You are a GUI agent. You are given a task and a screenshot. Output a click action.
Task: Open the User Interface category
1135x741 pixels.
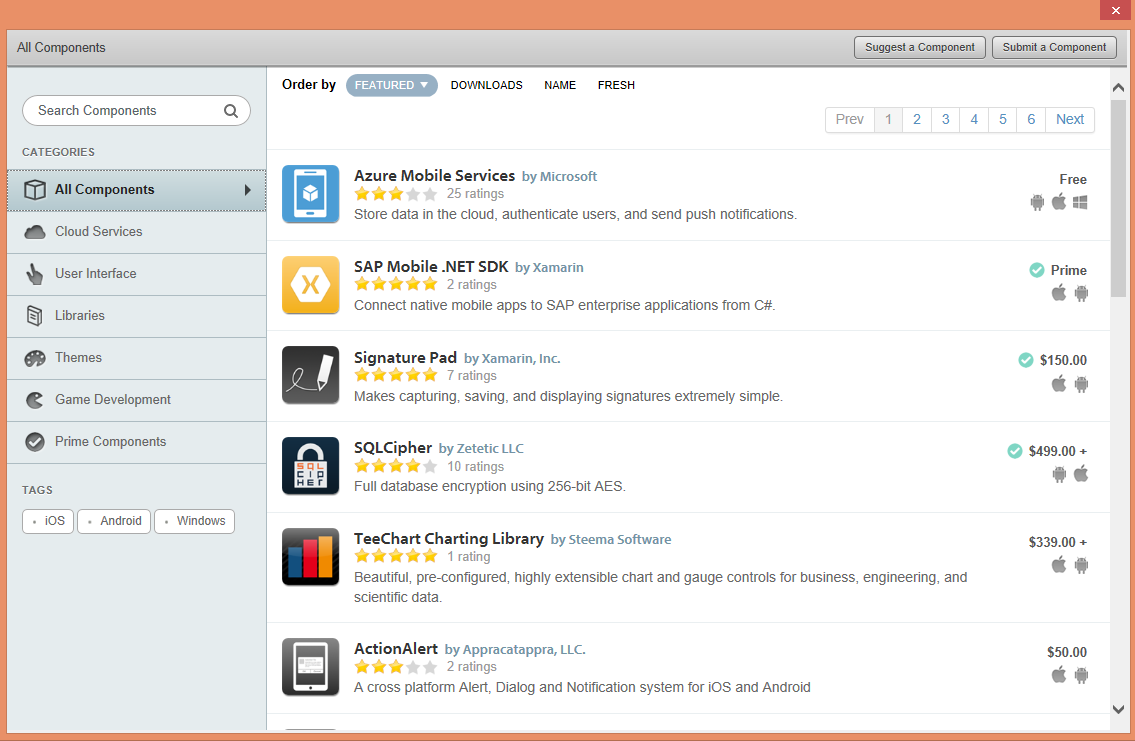137,274
